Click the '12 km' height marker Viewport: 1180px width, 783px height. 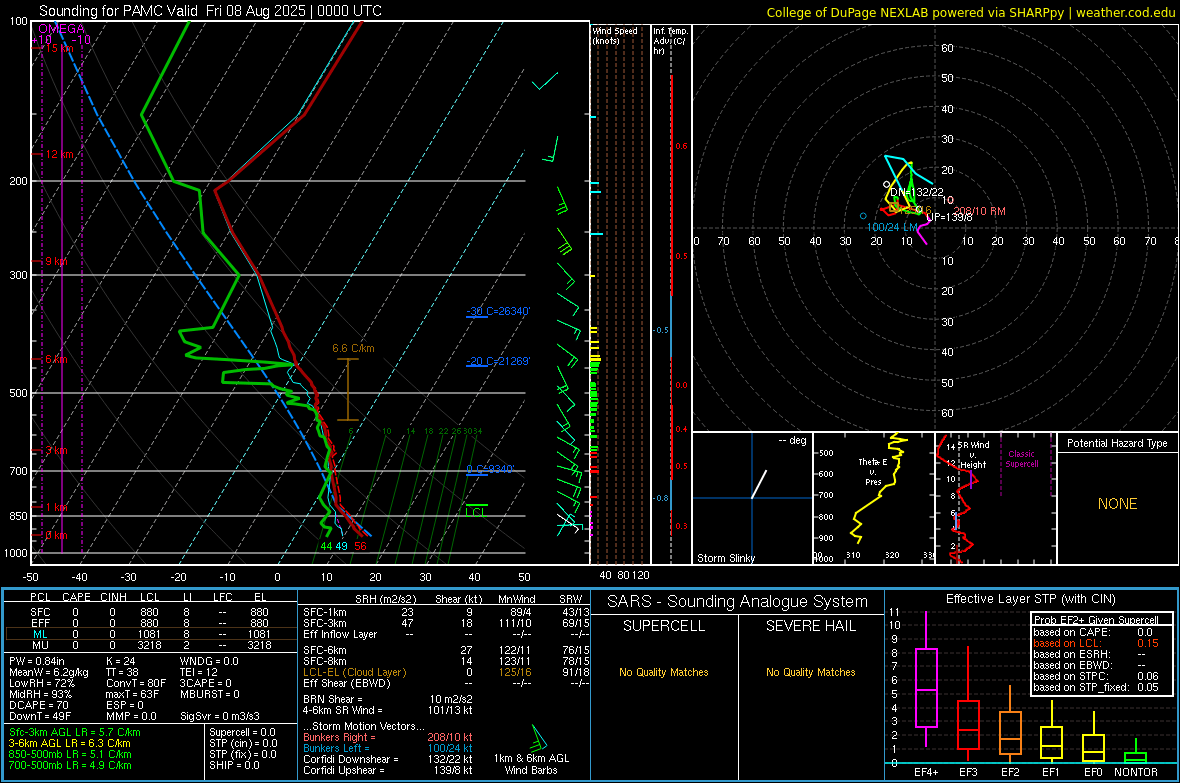tap(59, 154)
